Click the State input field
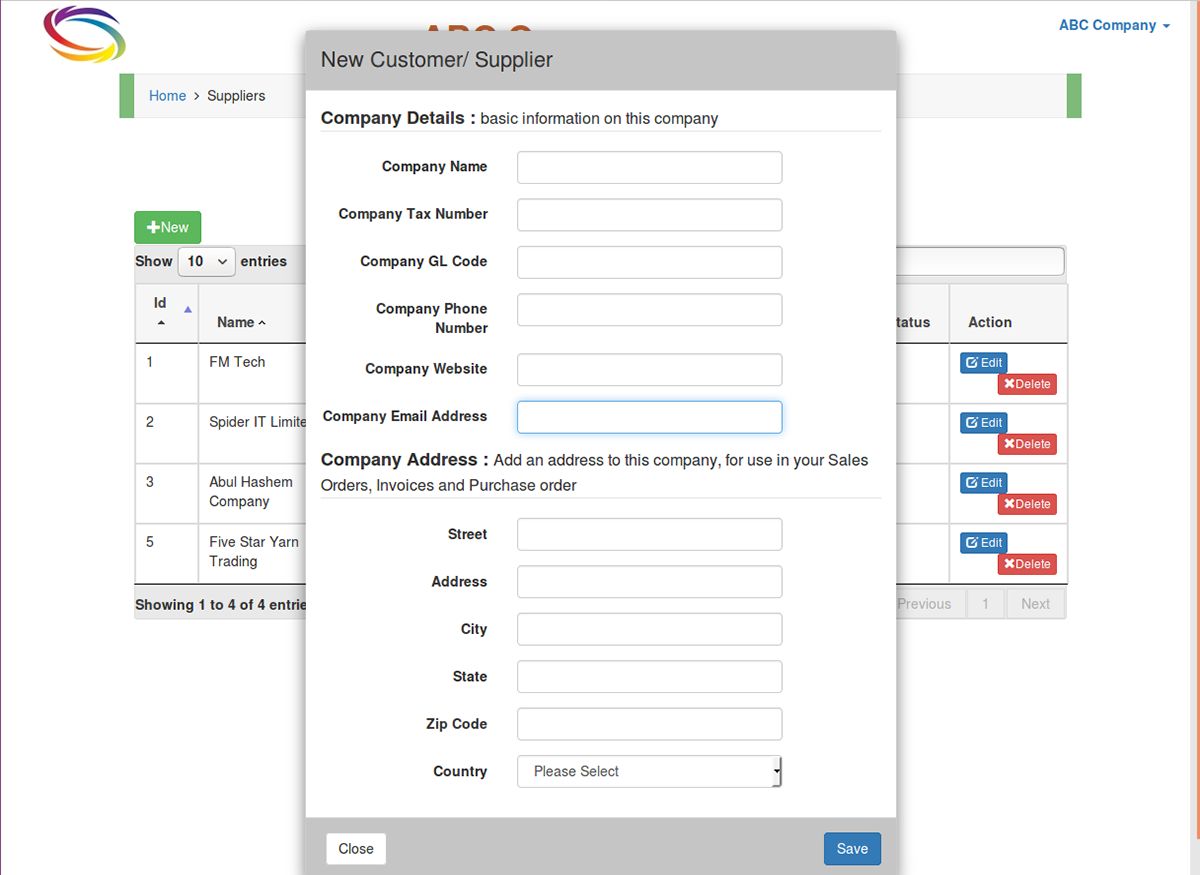 point(649,677)
